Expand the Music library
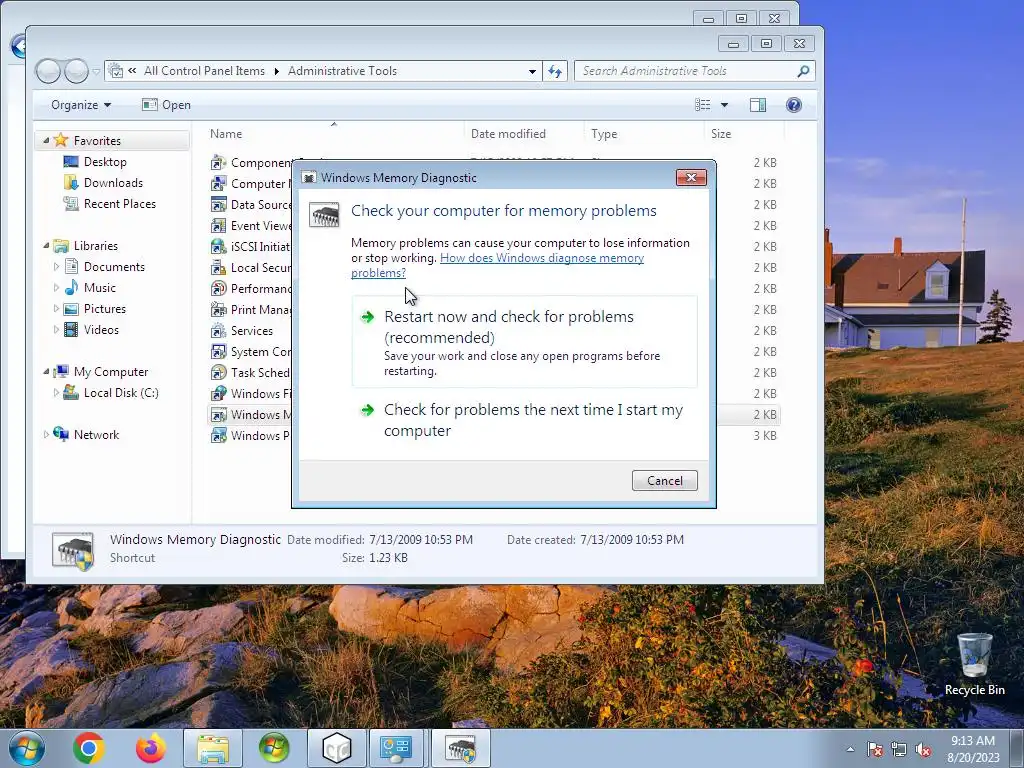 coord(56,287)
